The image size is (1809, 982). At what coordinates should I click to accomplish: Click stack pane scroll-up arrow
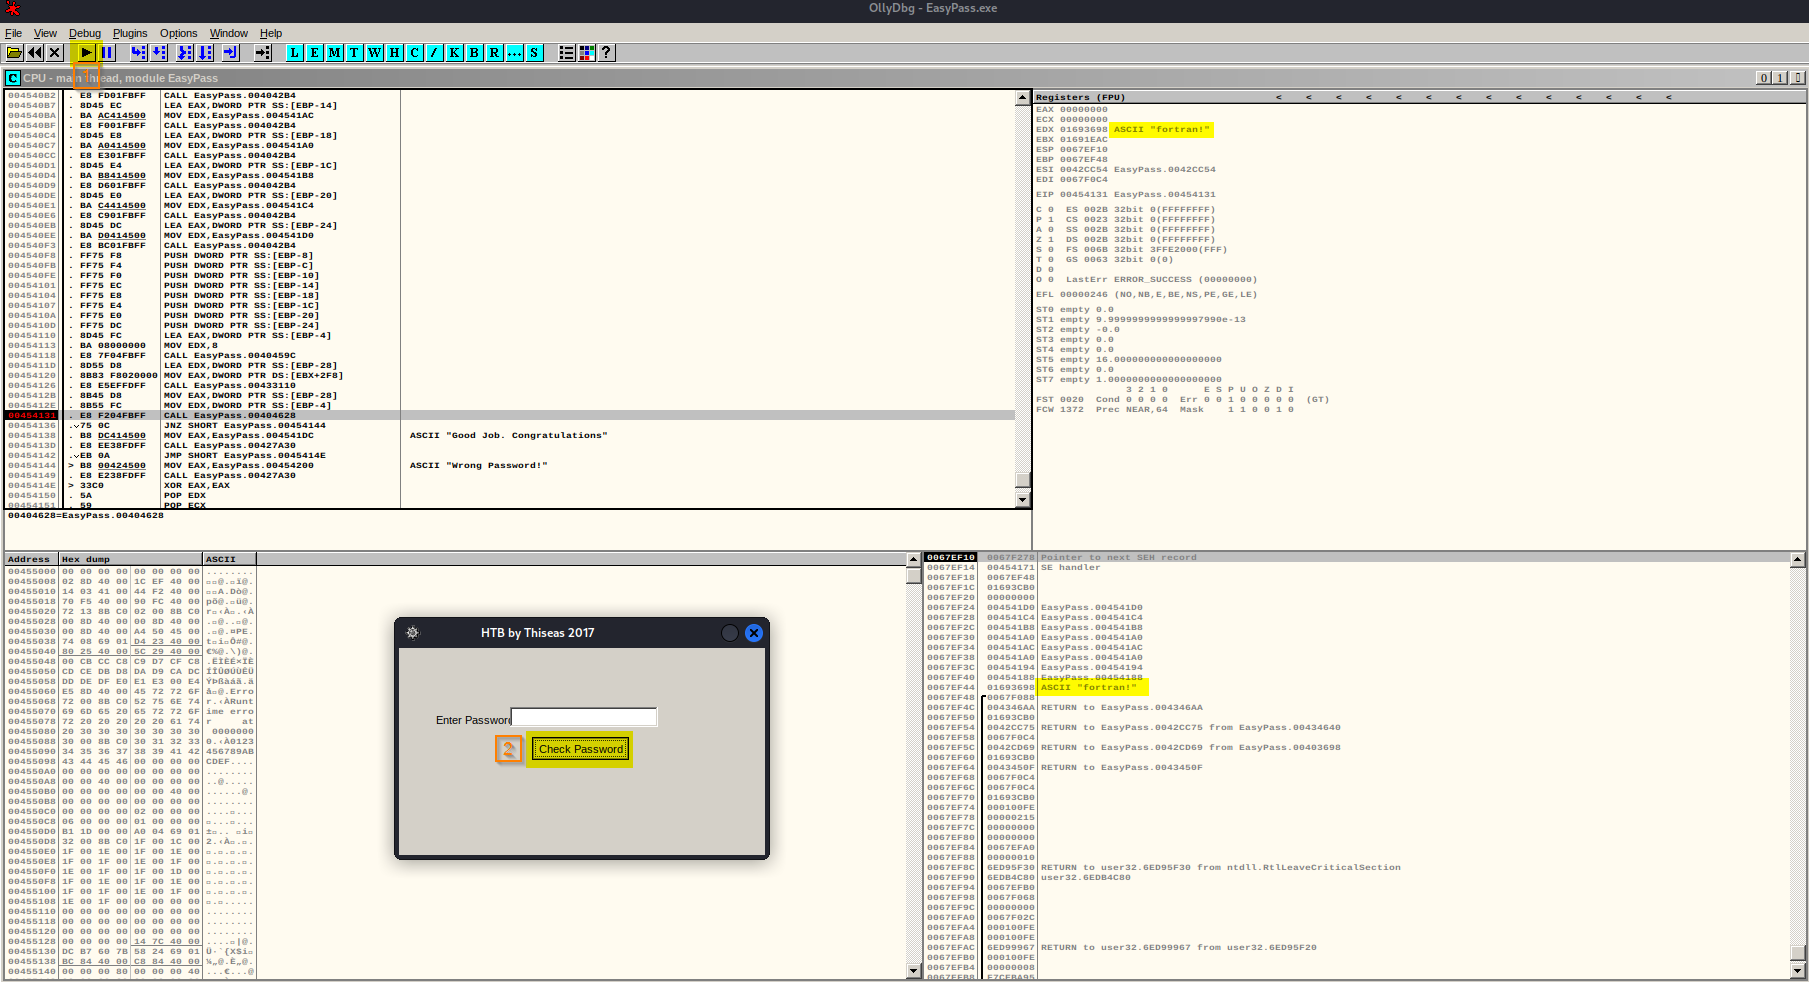pyautogui.click(x=1797, y=559)
